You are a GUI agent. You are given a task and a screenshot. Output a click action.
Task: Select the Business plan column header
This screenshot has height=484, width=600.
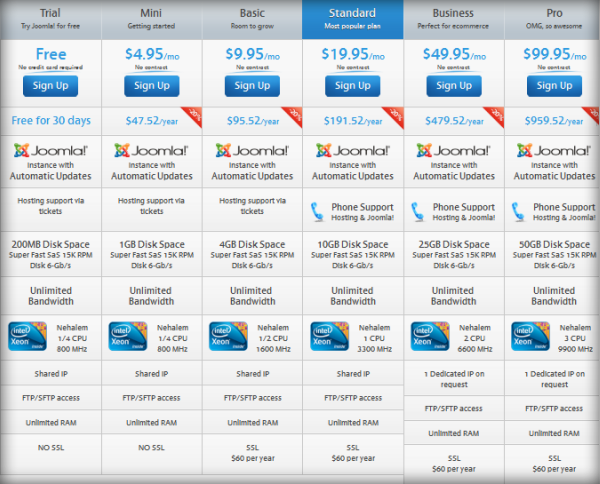tap(453, 19)
